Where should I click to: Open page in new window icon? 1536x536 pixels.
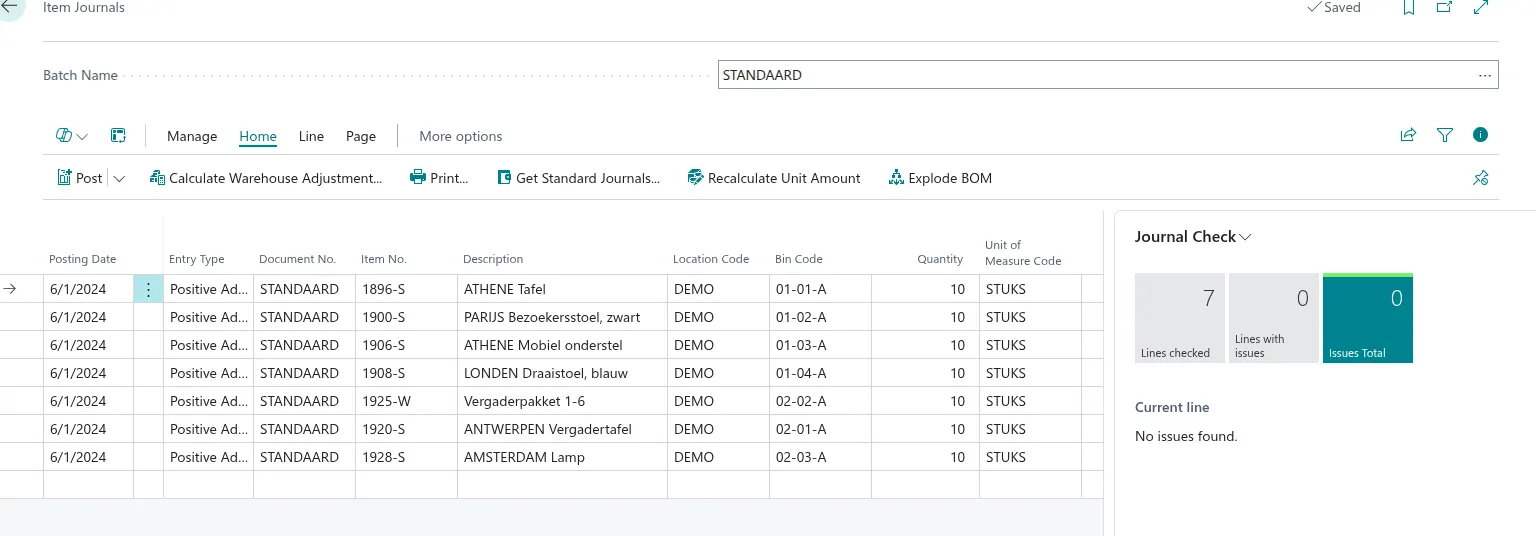(x=1444, y=8)
